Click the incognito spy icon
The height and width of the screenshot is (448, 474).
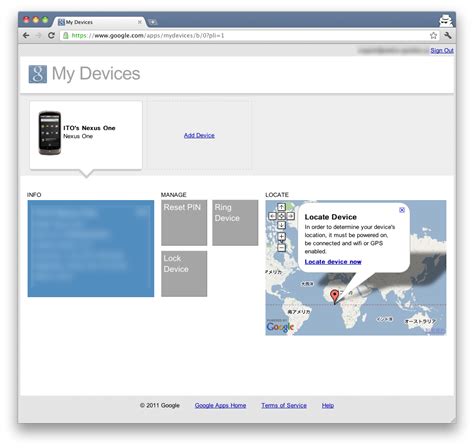tap(445, 21)
